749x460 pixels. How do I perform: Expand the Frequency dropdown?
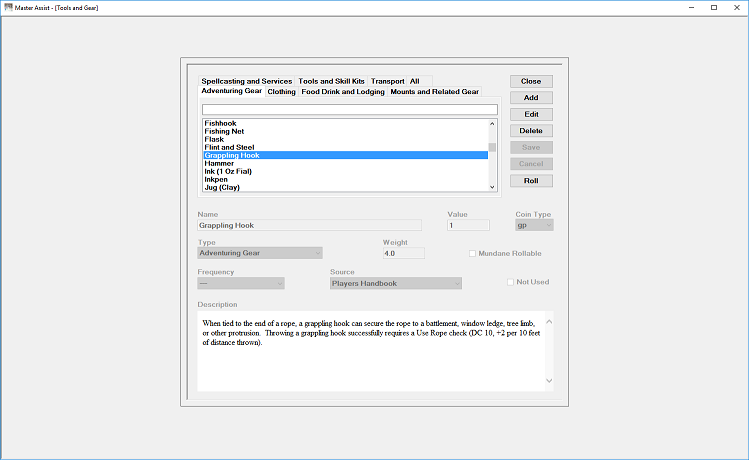click(x=241, y=283)
